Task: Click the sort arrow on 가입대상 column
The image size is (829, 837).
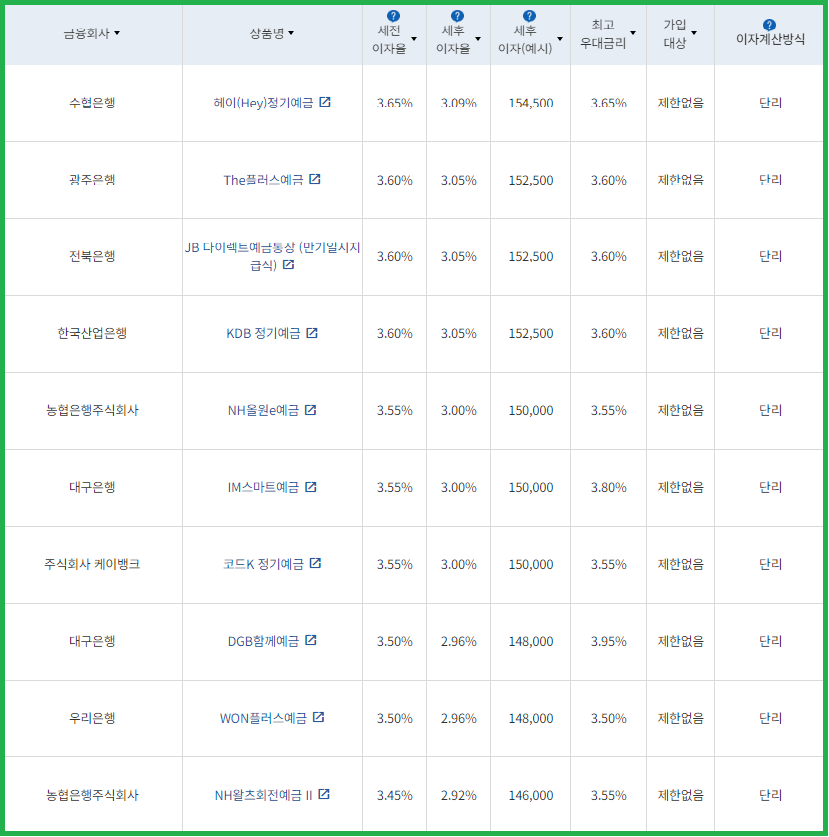Action: 695,31
